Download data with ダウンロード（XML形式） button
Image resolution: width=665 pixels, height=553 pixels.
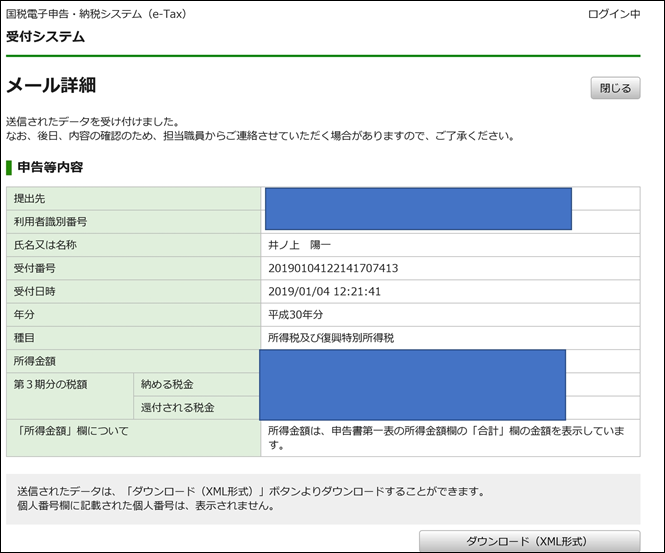[x=529, y=541]
